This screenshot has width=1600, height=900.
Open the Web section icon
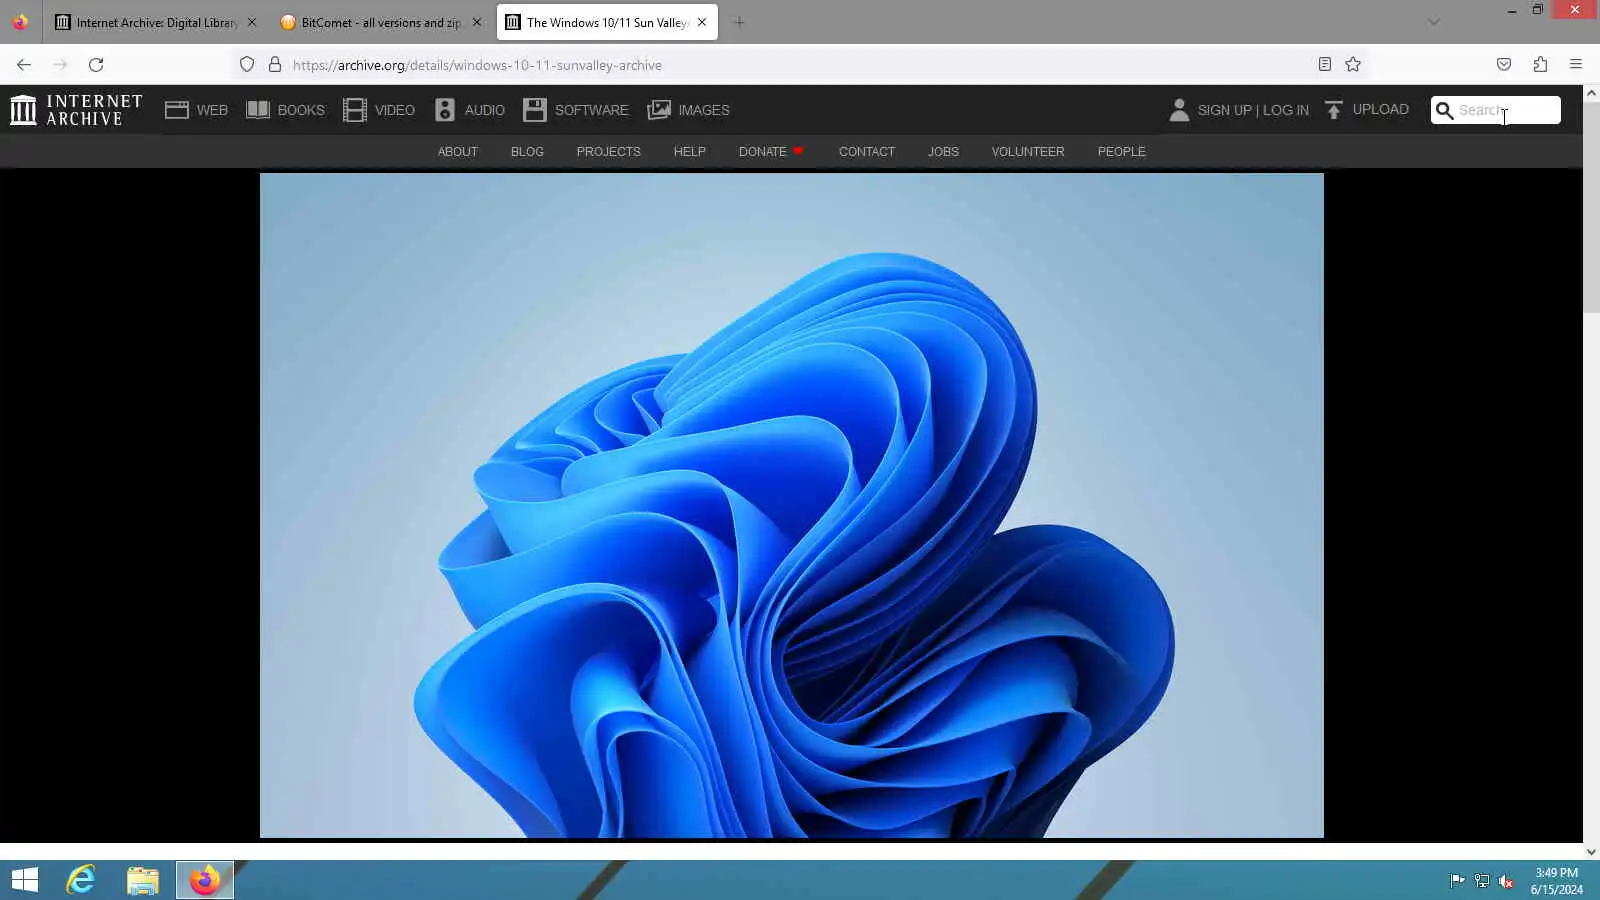(177, 110)
